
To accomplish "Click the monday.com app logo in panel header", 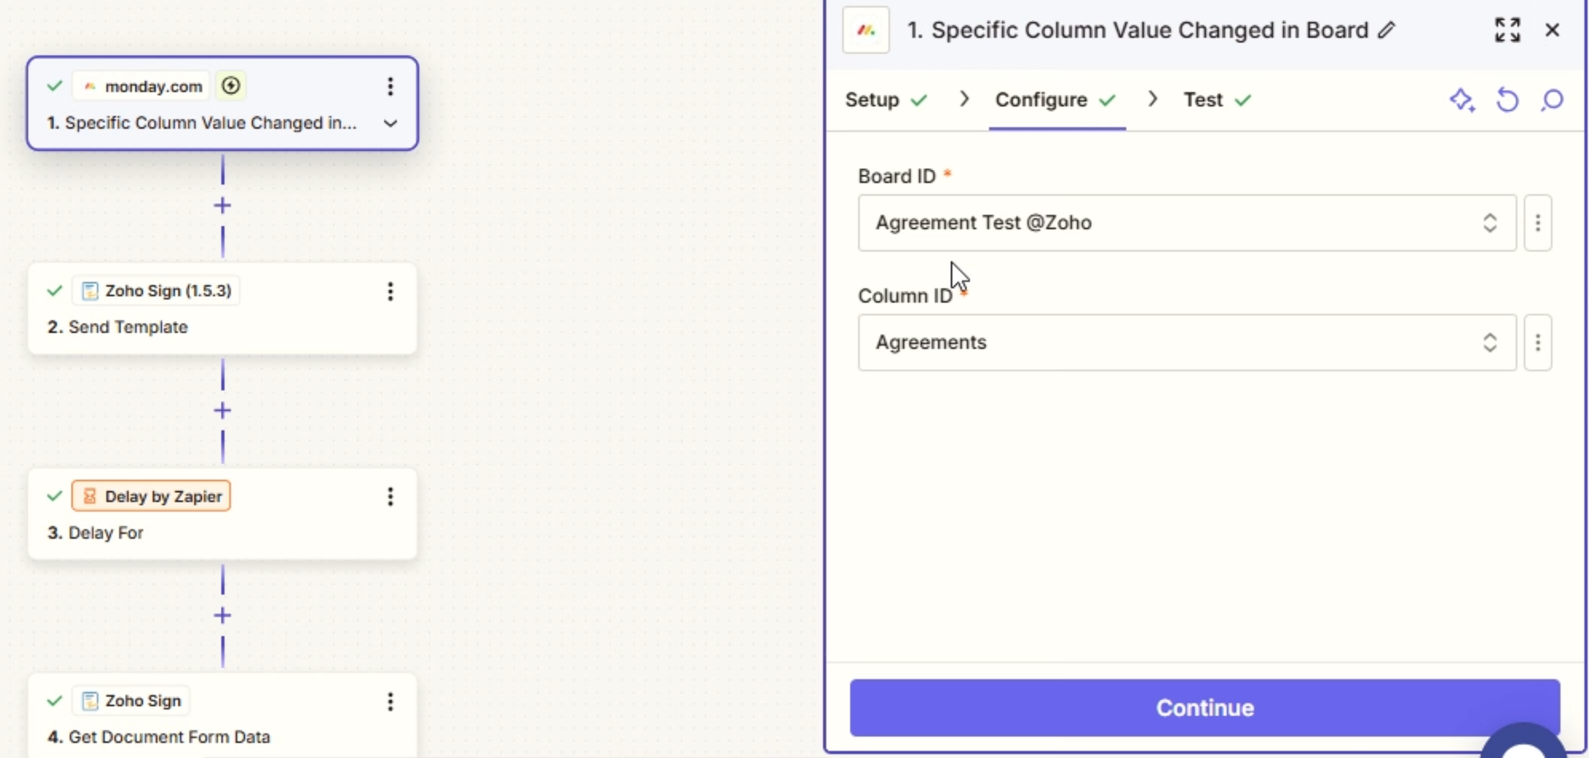I will pyautogui.click(x=866, y=30).
